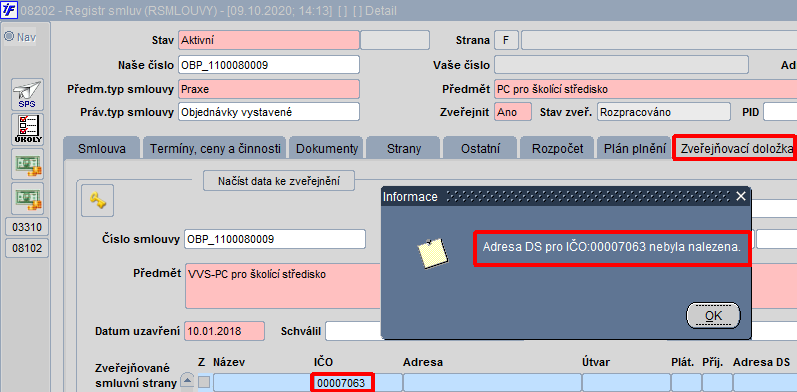This screenshot has width=797, height=392.
Task: Click the Stav field showing Aktivní
Action: (269, 40)
